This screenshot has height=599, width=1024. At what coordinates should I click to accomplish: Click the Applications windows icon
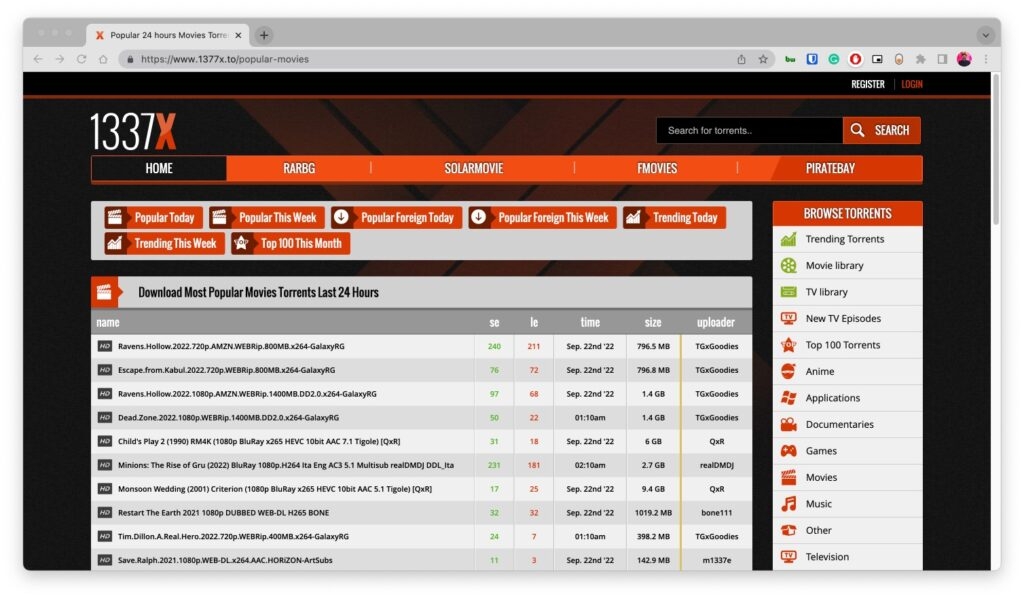[788, 398]
